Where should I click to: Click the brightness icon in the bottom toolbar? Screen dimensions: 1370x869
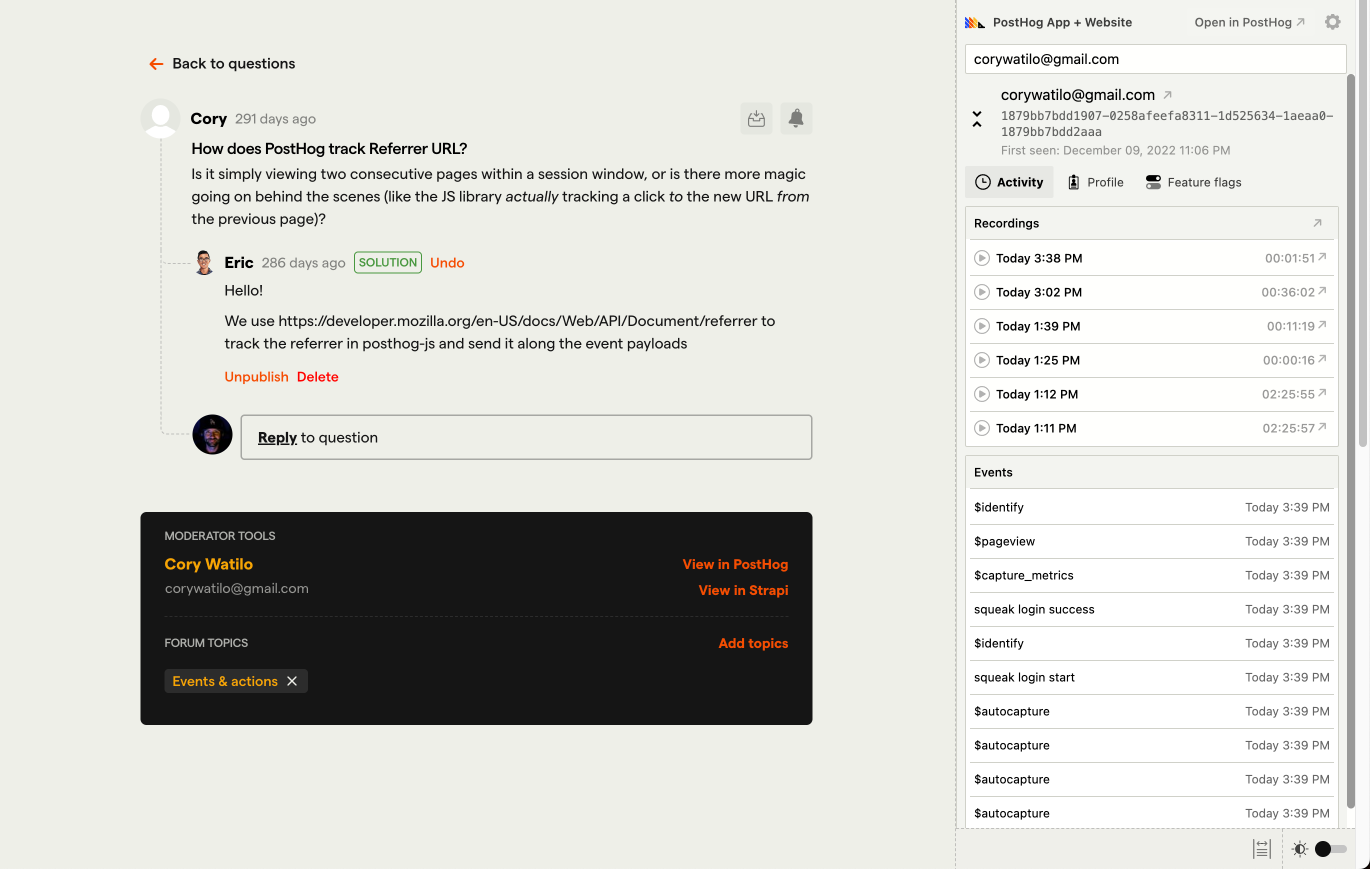1298,848
